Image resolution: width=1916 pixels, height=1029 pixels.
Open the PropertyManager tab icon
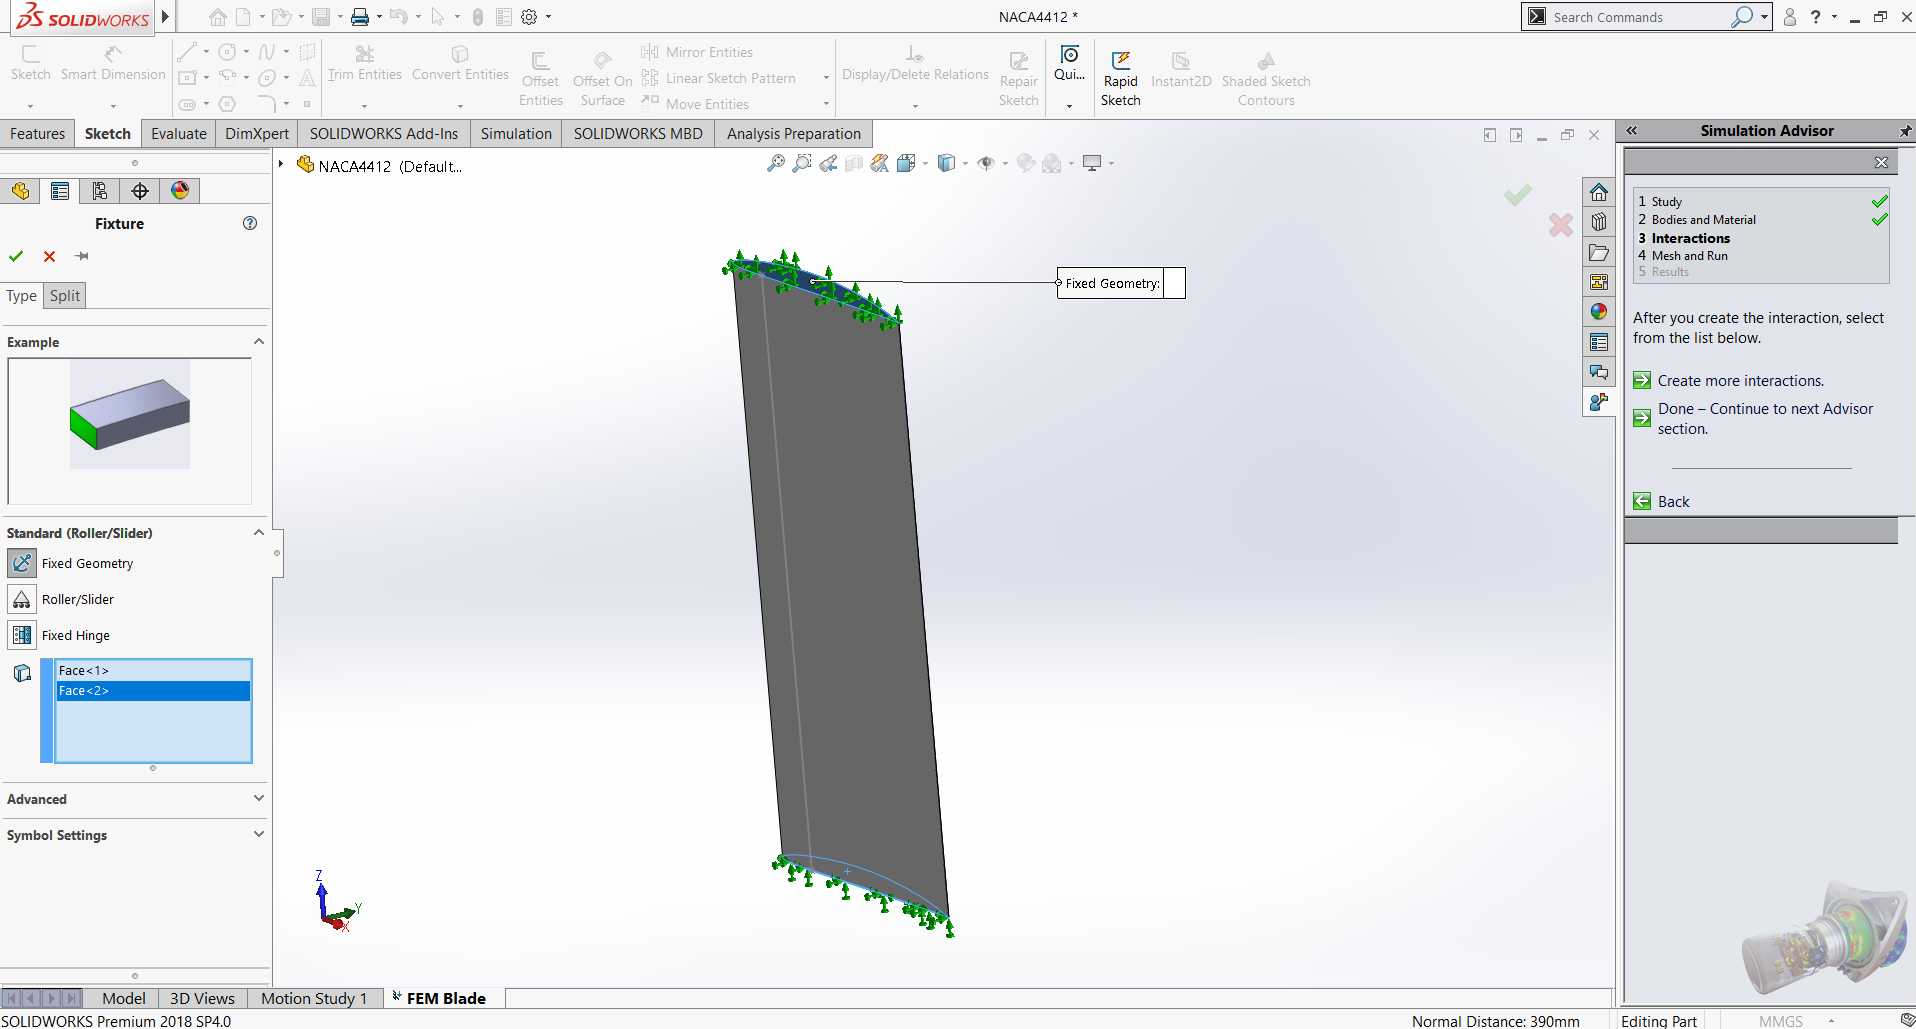point(60,191)
